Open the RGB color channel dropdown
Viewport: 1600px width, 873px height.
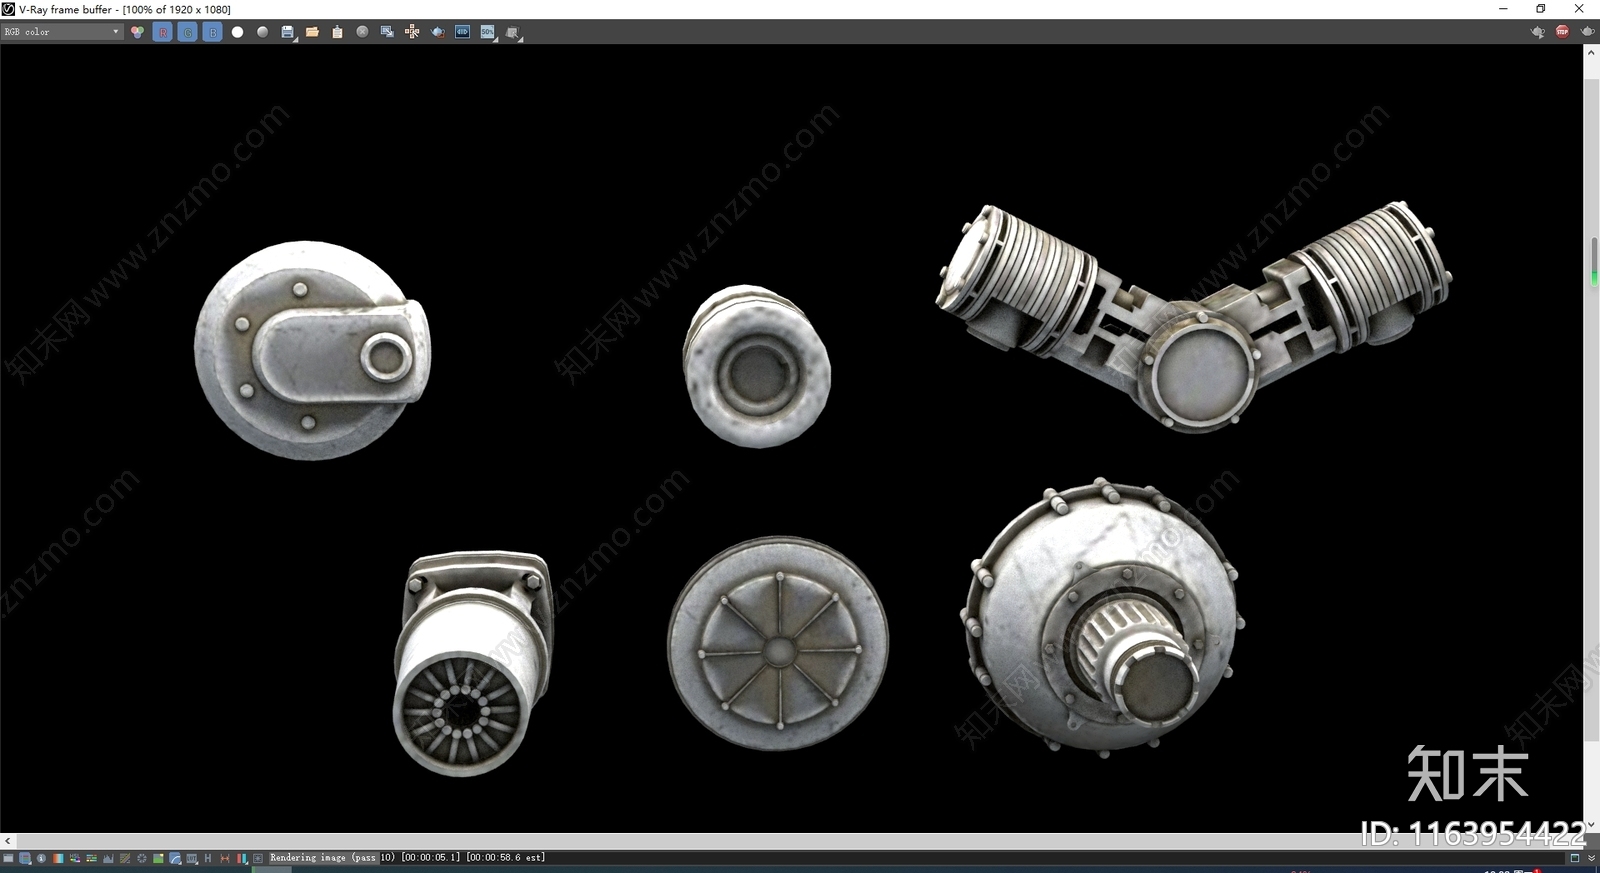(61, 32)
